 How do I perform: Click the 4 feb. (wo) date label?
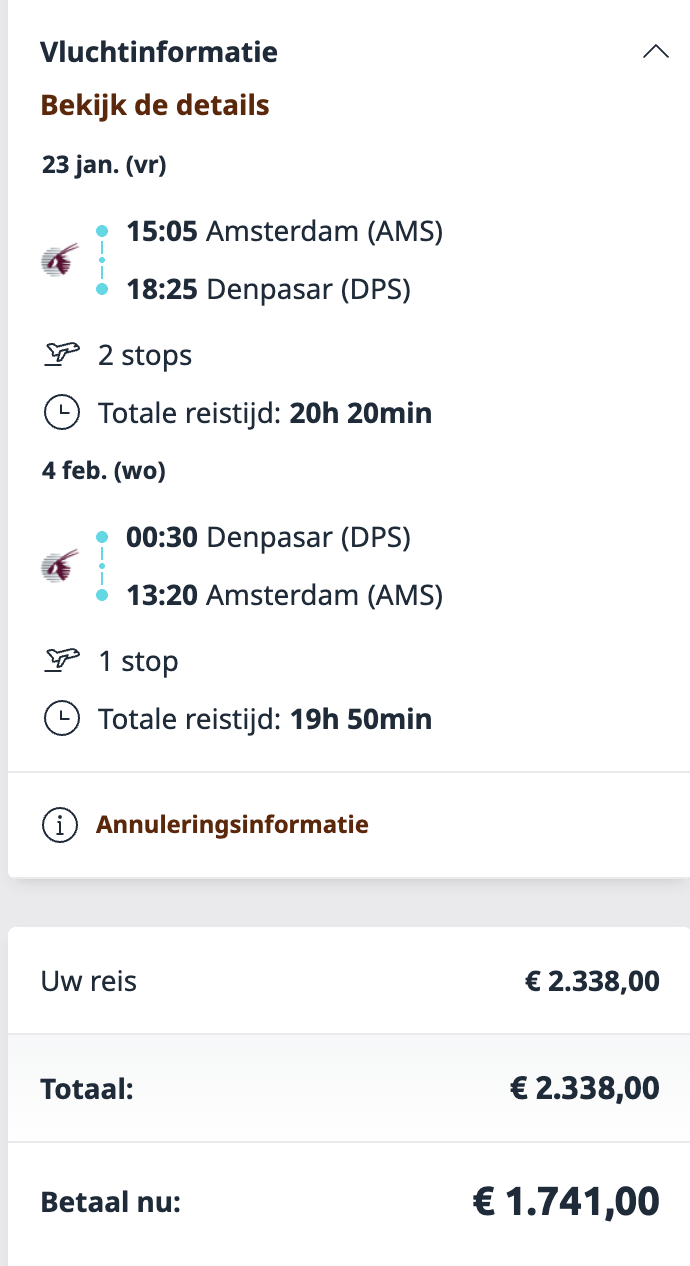coord(104,471)
